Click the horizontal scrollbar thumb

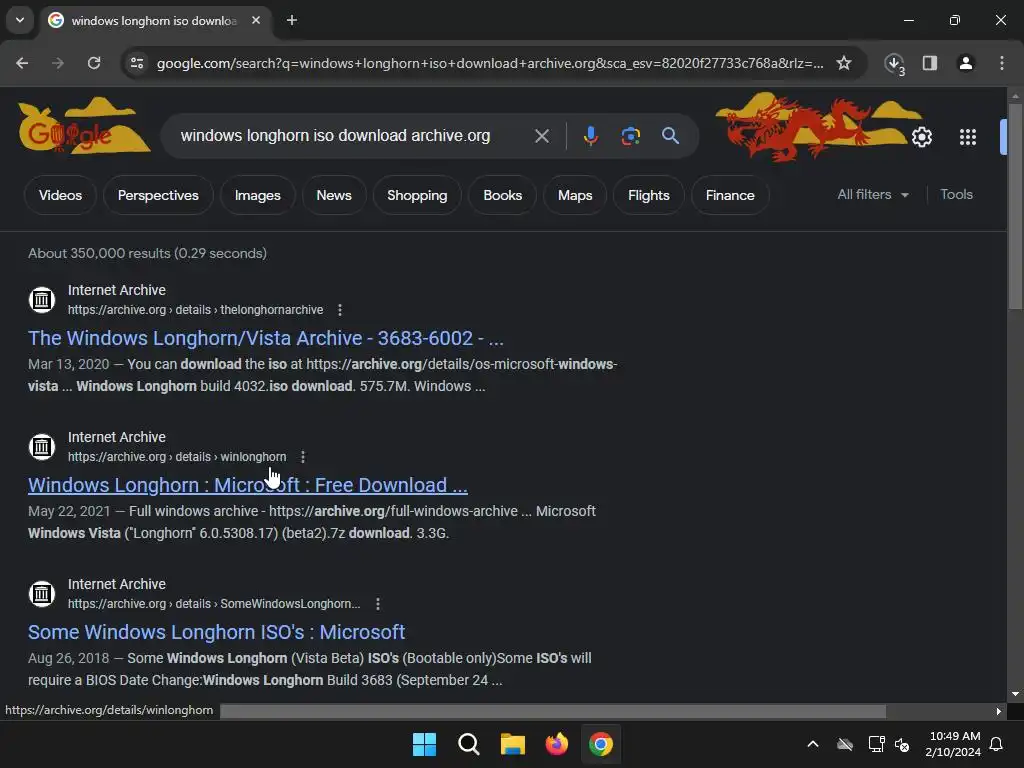pyautogui.click(x=552, y=711)
